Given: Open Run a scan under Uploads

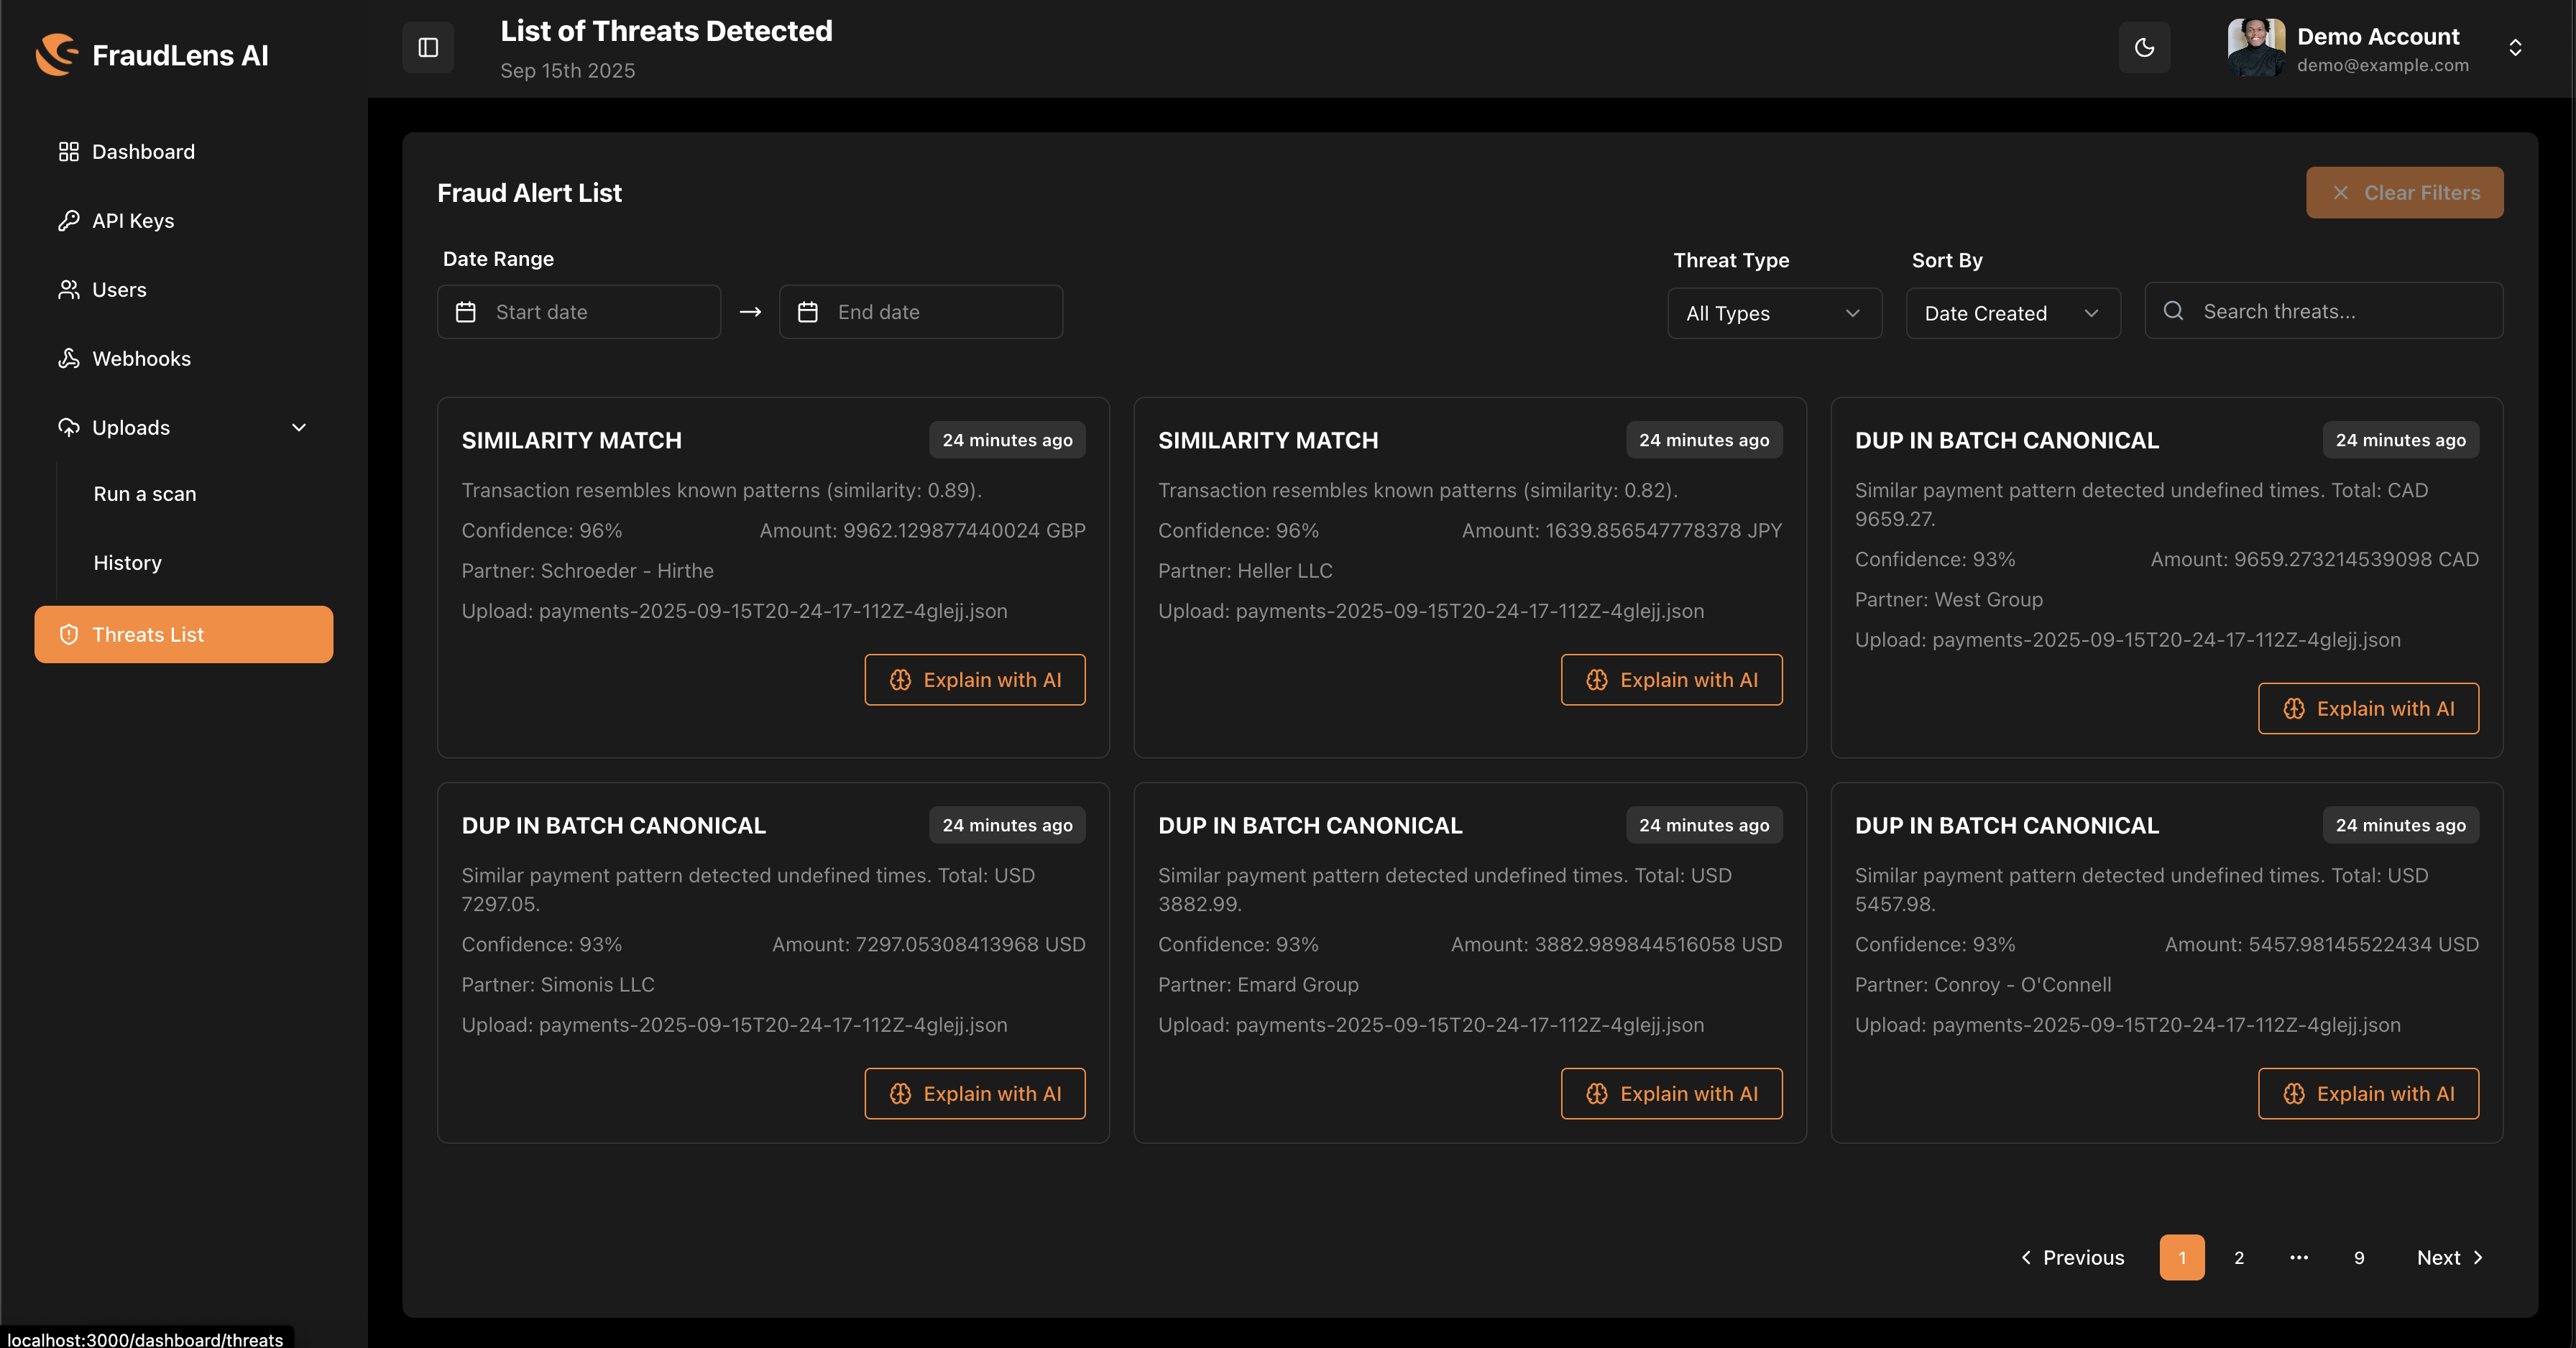Looking at the screenshot, I should coord(144,493).
